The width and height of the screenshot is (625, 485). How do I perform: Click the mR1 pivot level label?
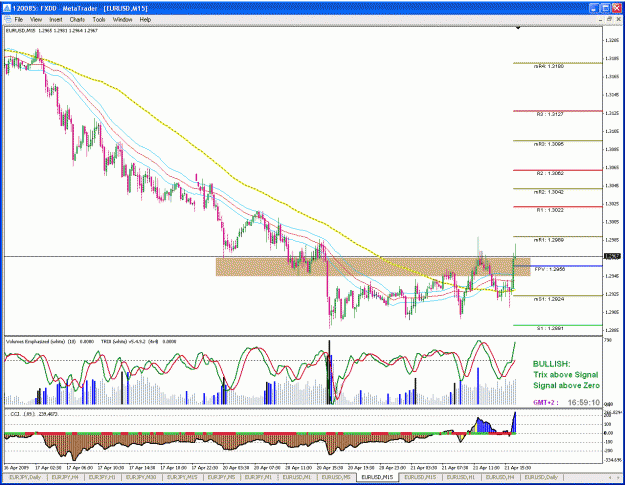click(x=549, y=240)
